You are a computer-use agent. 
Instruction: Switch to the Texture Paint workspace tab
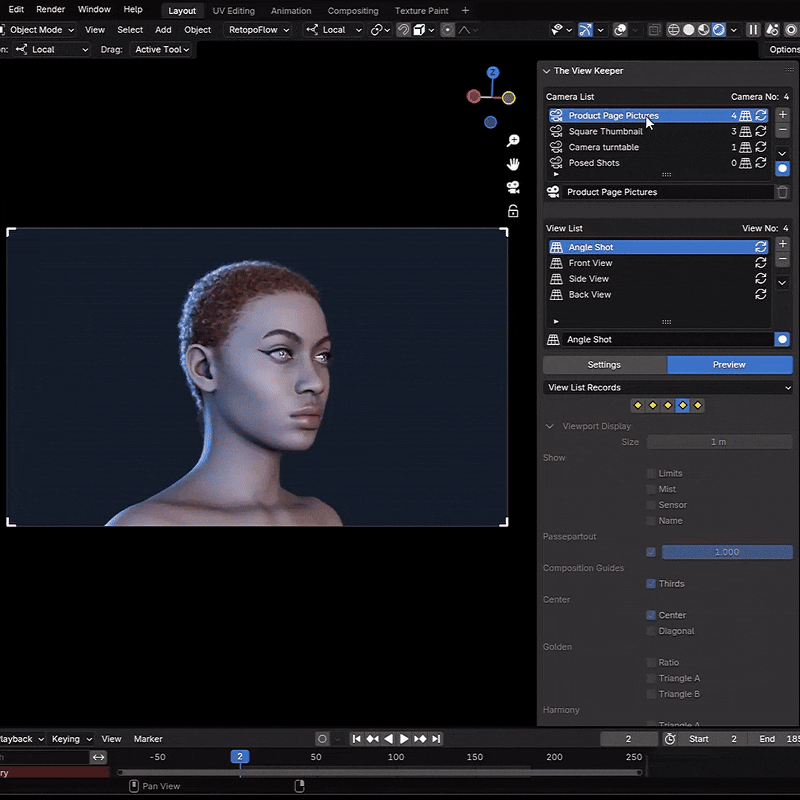click(x=421, y=11)
